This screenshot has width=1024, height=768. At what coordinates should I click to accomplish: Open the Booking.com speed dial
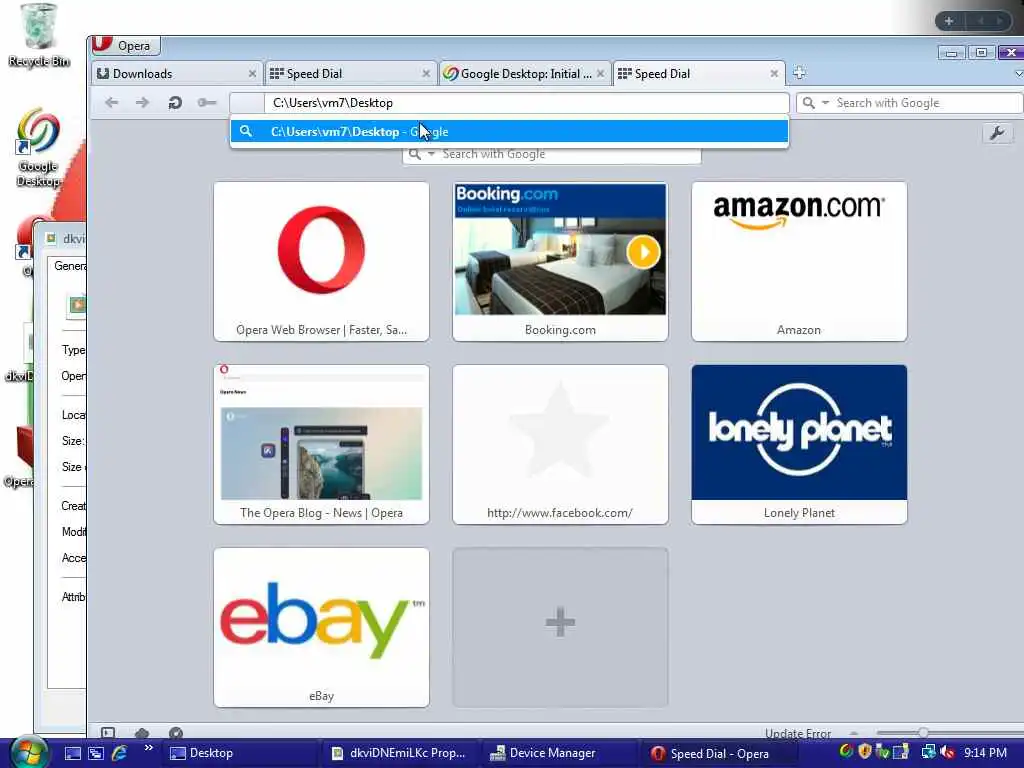click(x=560, y=261)
